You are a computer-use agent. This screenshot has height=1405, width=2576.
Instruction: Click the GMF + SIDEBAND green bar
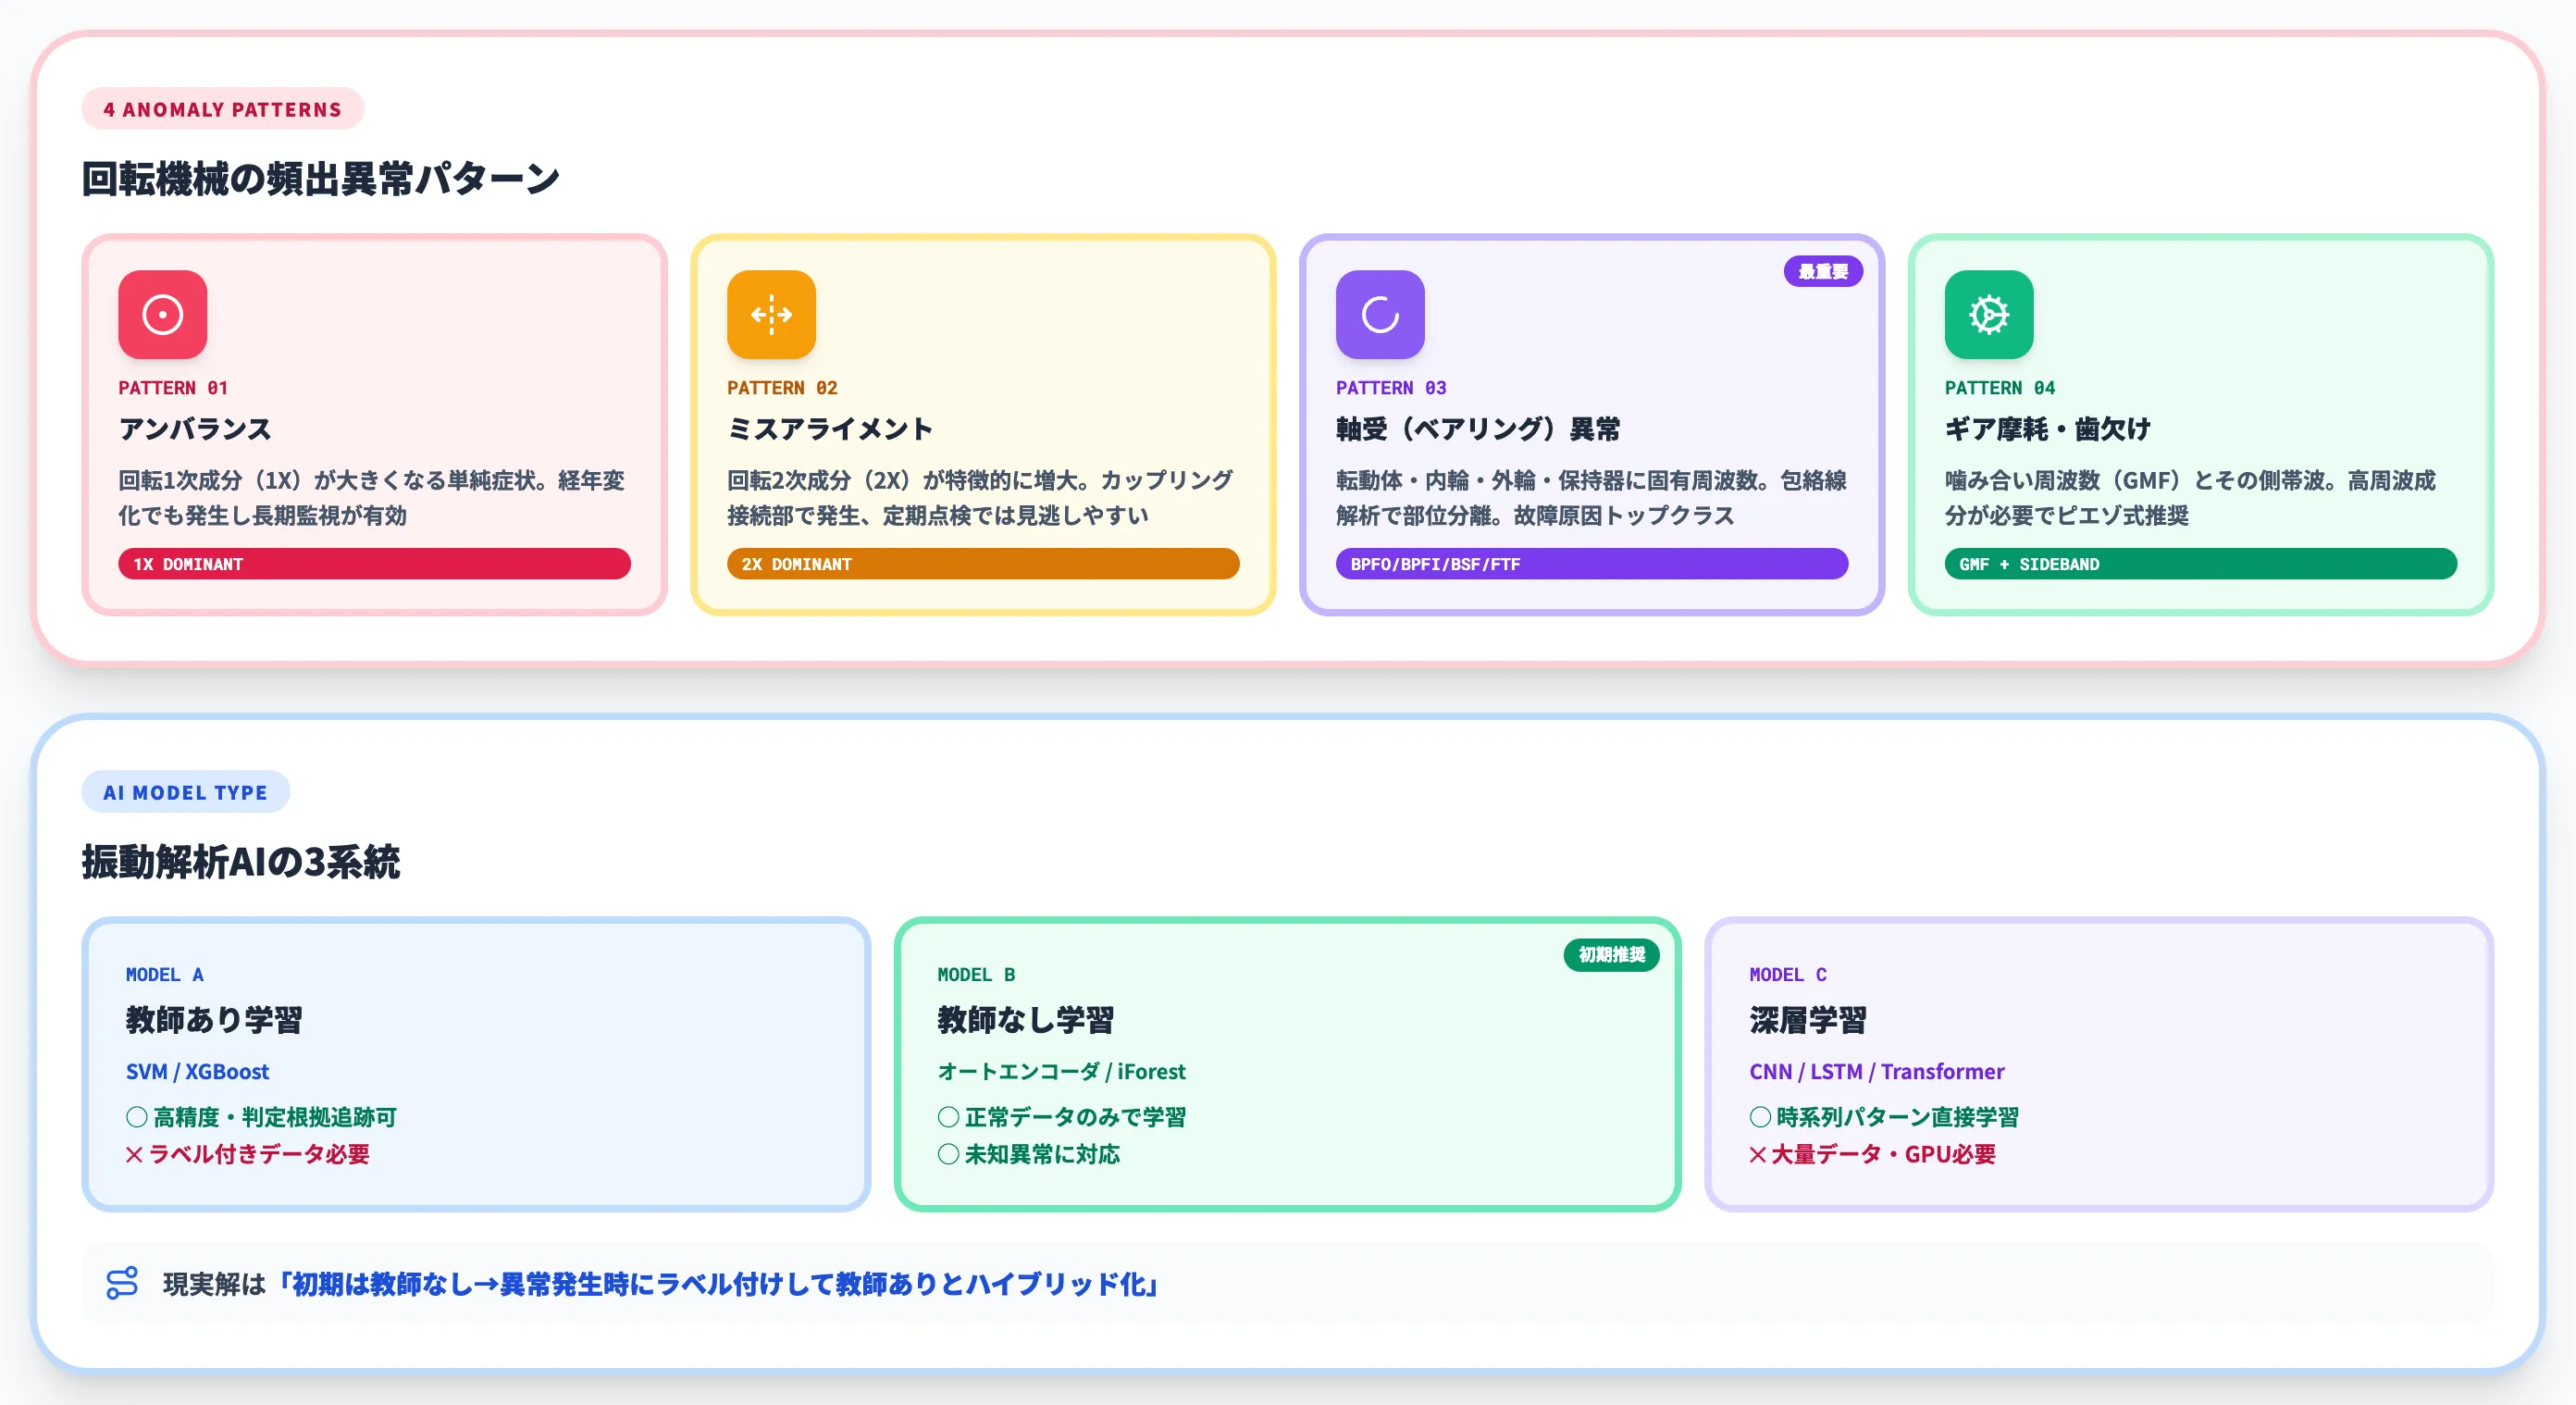click(2200, 564)
